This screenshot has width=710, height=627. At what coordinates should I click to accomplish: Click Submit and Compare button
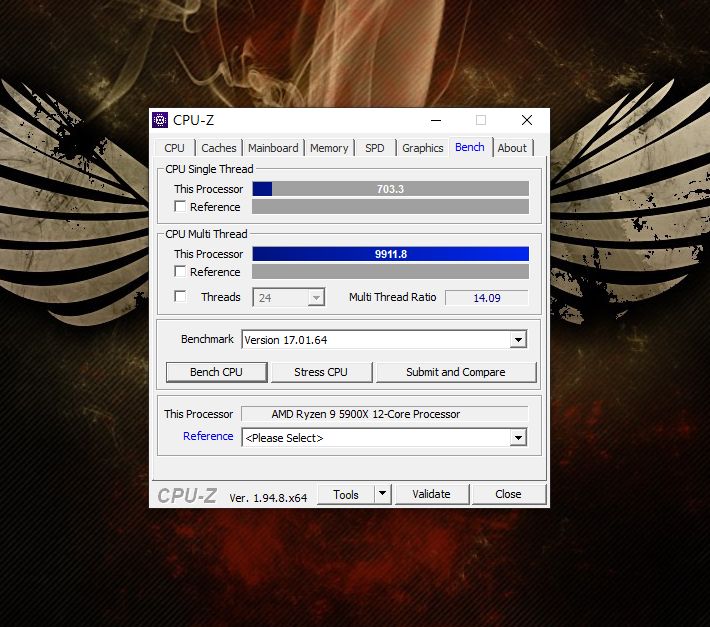[456, 372]
